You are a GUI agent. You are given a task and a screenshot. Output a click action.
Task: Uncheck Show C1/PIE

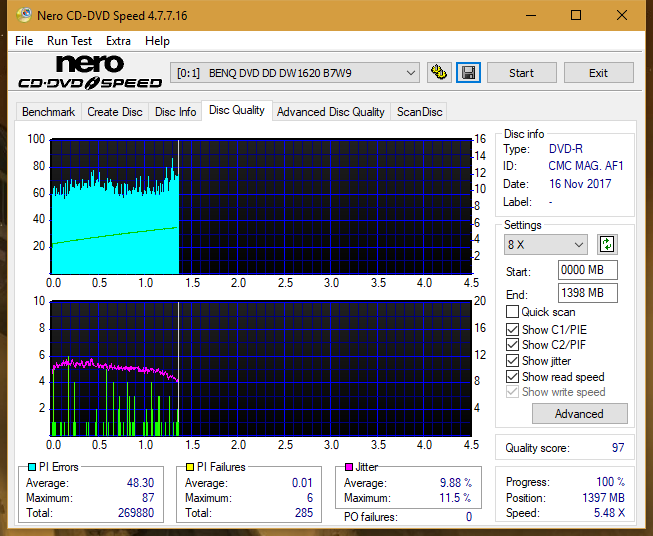click(x=512, y=329)
